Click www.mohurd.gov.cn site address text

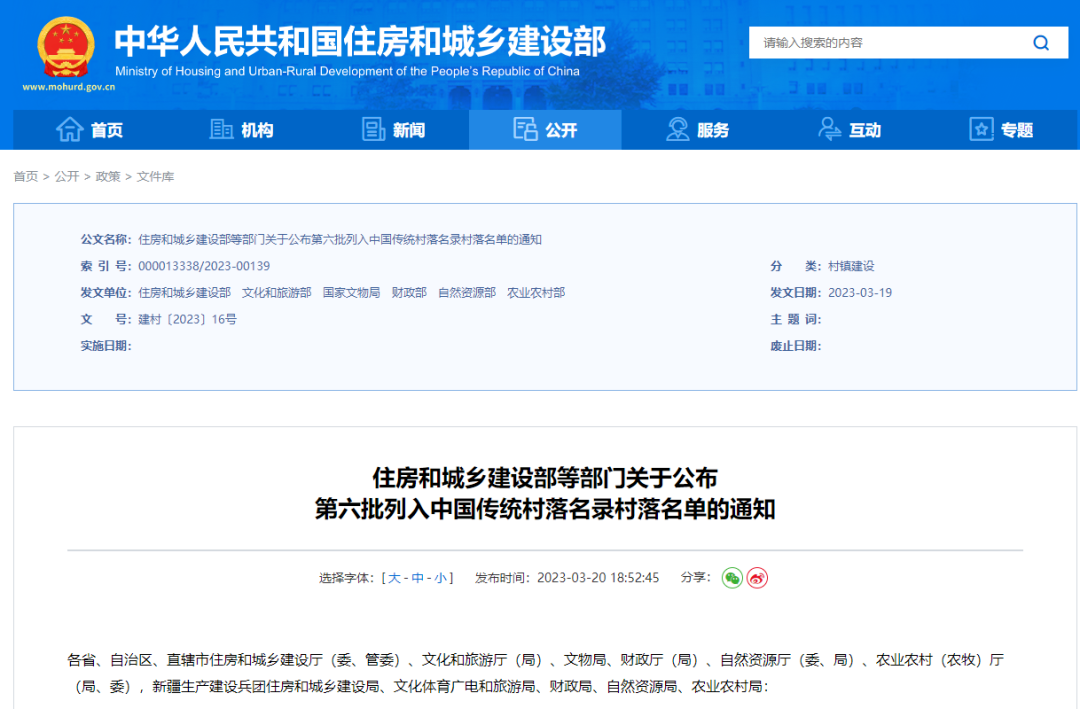(69, 87)
